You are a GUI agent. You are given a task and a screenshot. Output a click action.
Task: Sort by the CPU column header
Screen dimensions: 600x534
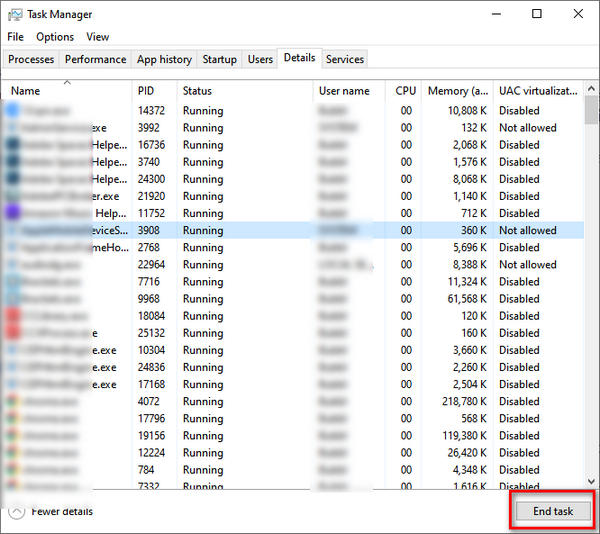[x=403, y=91]
